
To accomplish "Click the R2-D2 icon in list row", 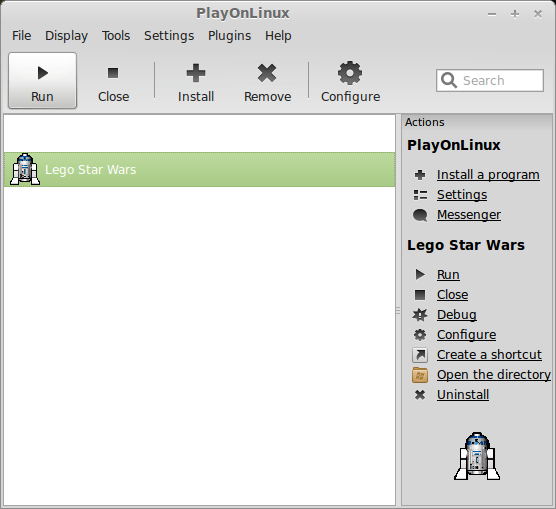I will tap(25, 169).
